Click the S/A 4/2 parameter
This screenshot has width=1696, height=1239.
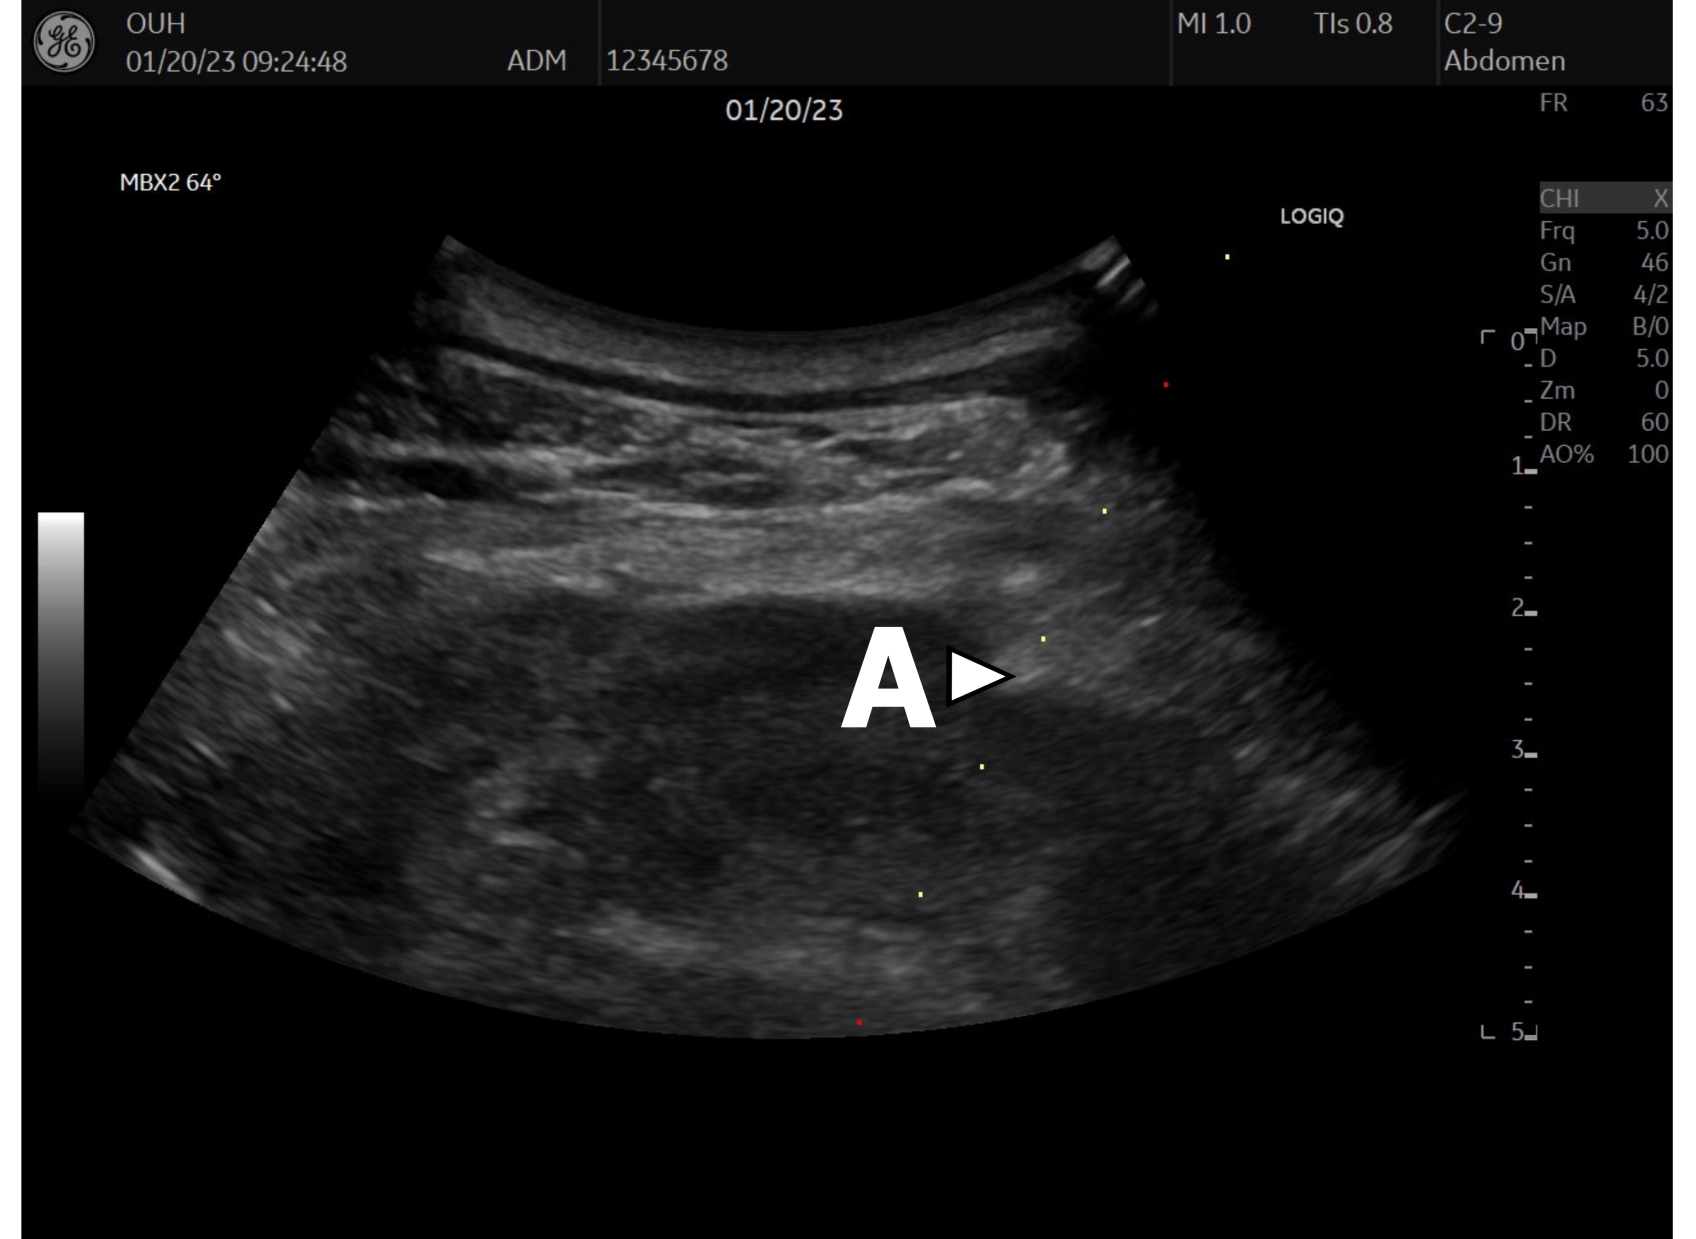(x=1604, y=295)
